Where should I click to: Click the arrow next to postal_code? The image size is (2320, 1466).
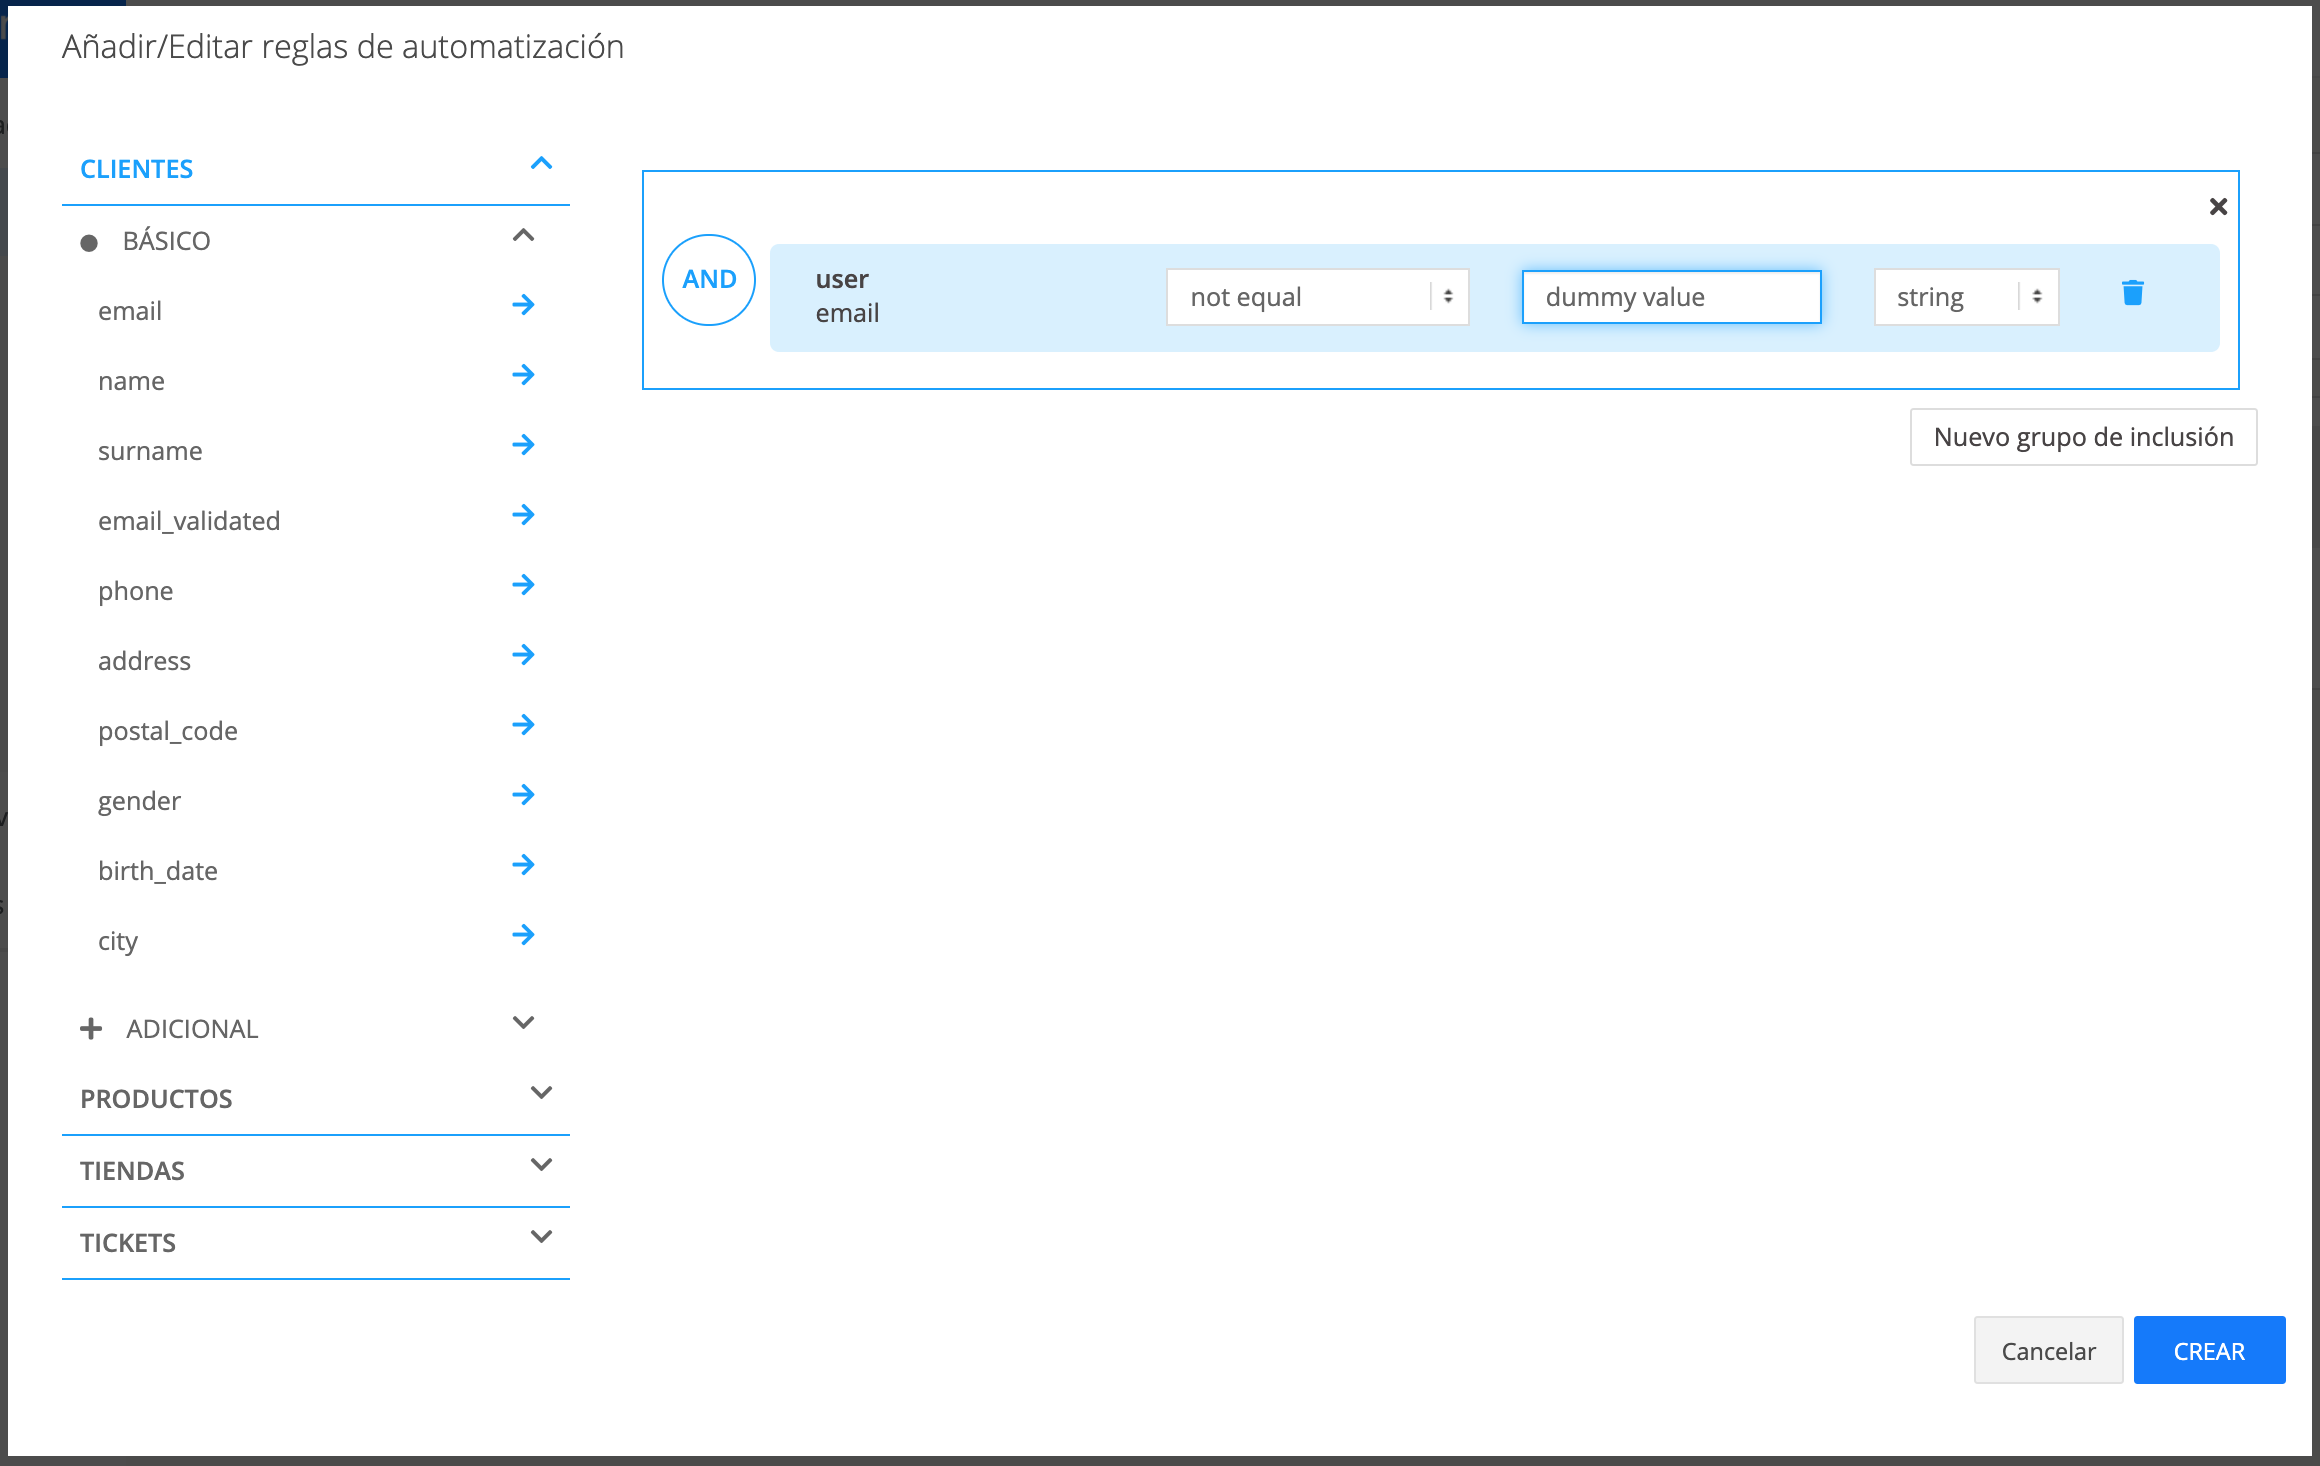click(x=523, y=725)
